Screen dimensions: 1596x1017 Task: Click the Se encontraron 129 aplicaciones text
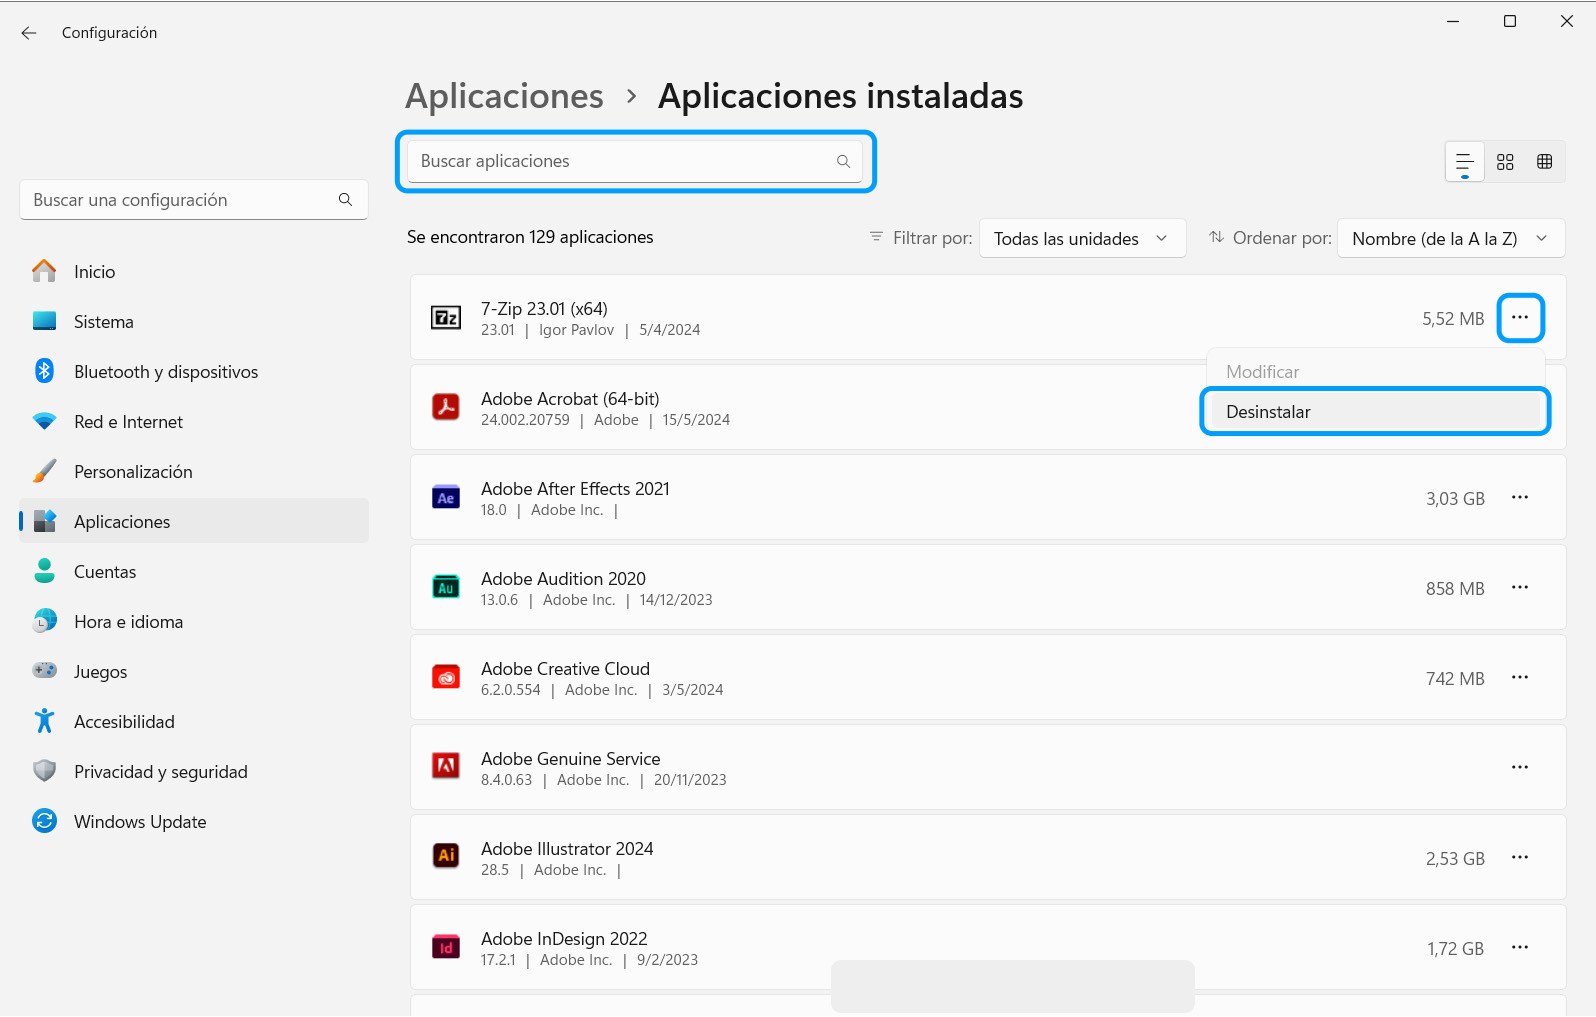530,237
